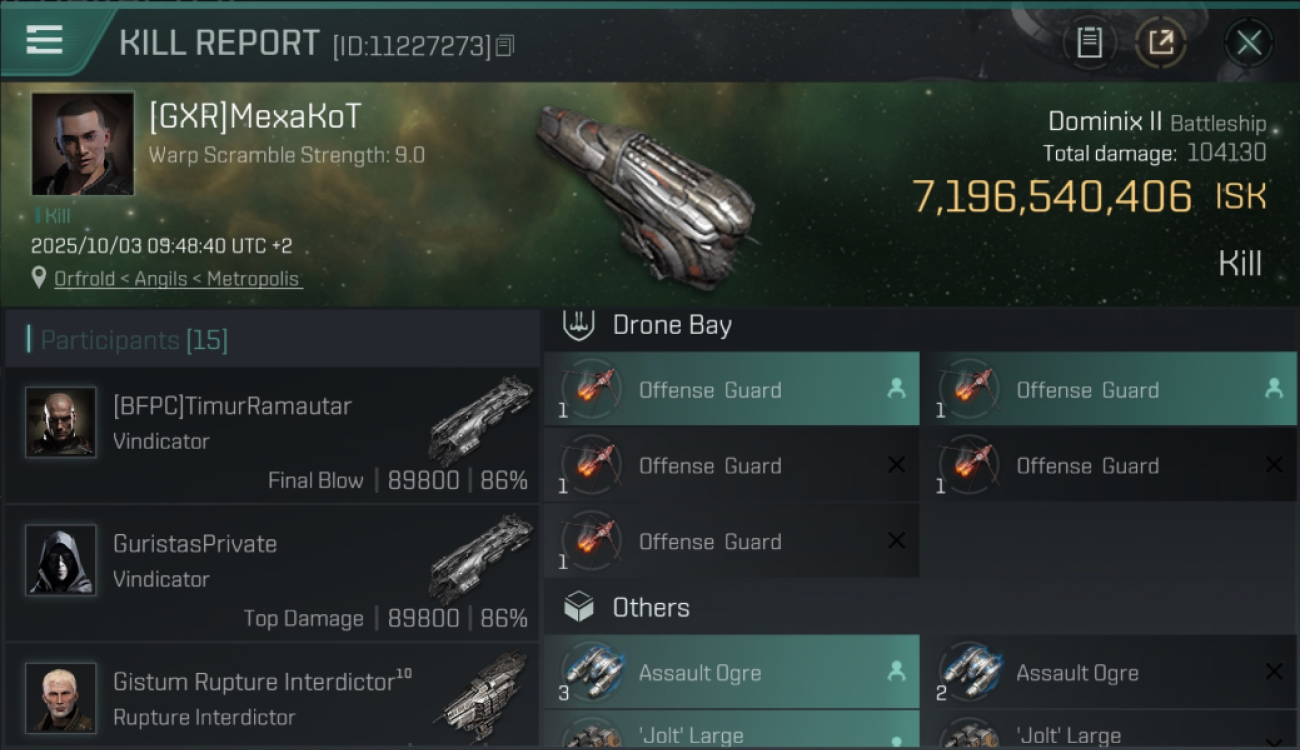Share the kill report externally
The width and height of the screenshot is (1300, 750).
click(x=1161, y=42)
